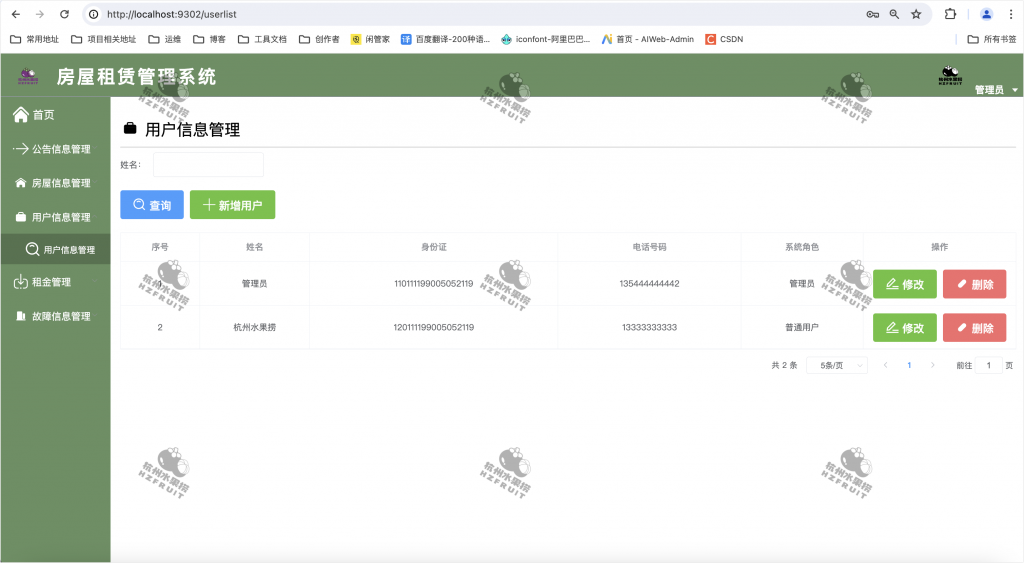
Task: Click the admin avatar image in the header
Action: tap(950, 75)
